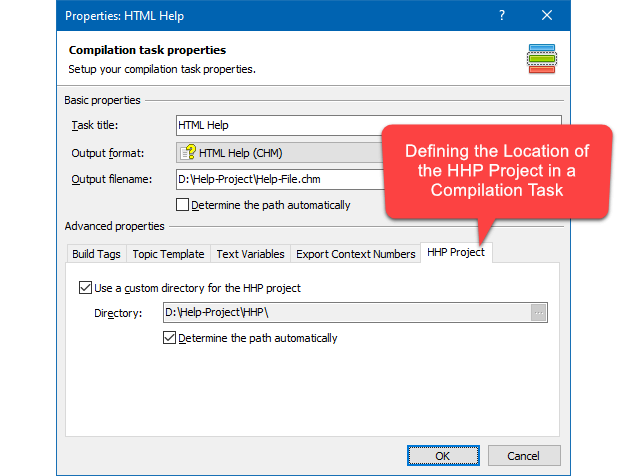Image resolution: width=627 pixels, height=476 pixels.
Task: Click the HTML Help CHM format icon
Action: pos(188,152)
